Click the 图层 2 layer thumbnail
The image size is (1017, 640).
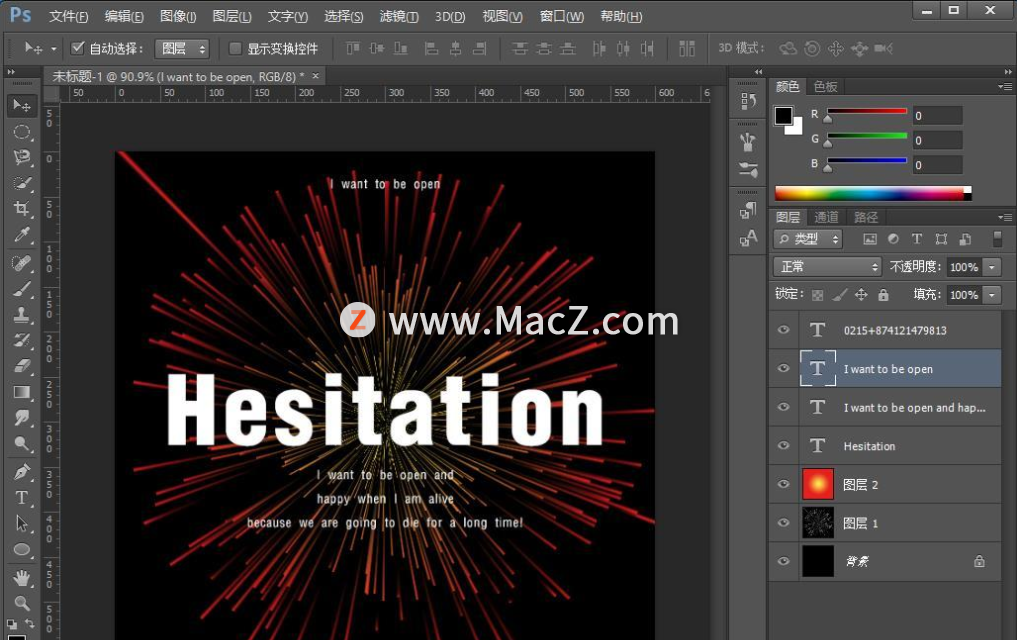(818, 484)
